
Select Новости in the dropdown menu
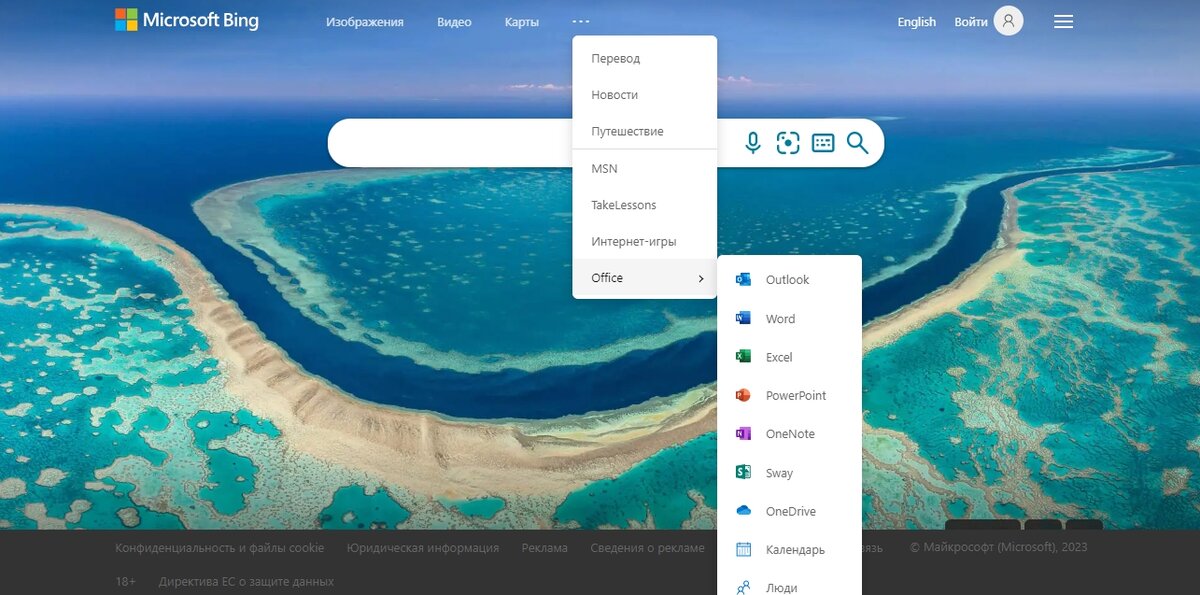coord(644,95)
